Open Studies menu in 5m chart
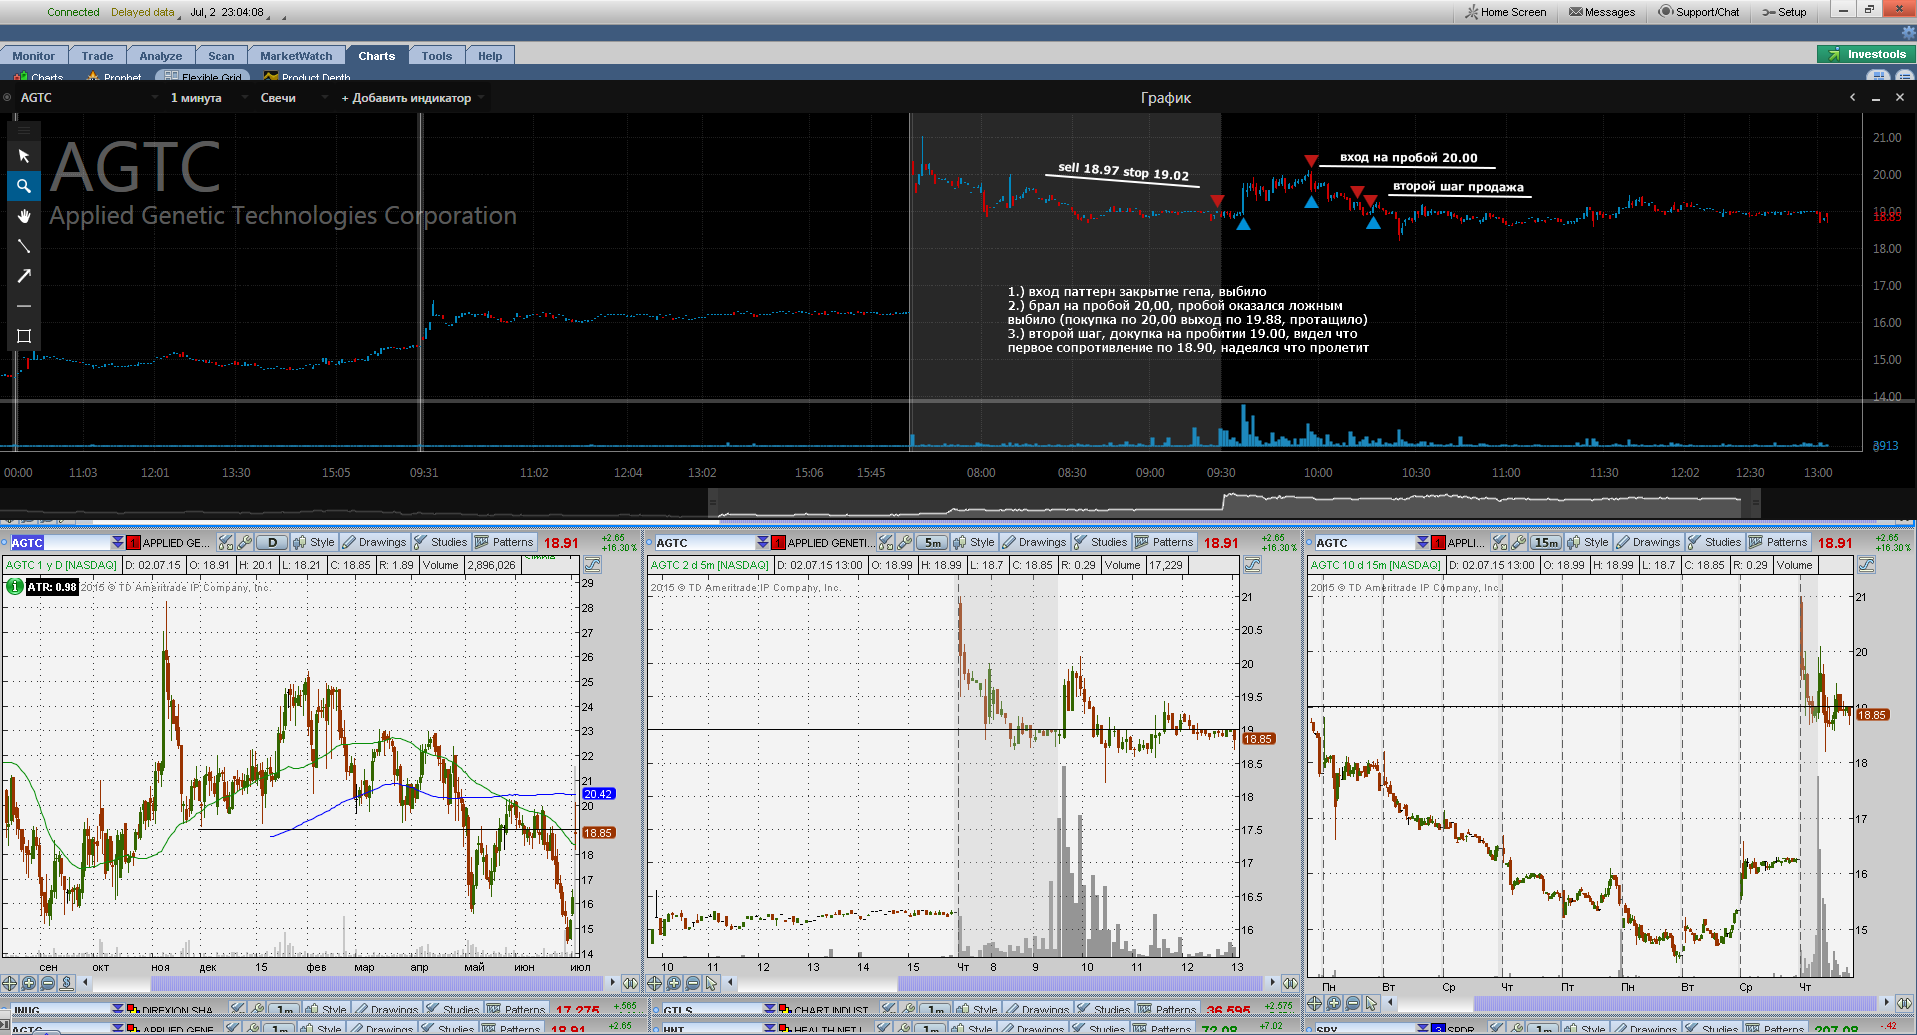 (x=1100, y=542)
